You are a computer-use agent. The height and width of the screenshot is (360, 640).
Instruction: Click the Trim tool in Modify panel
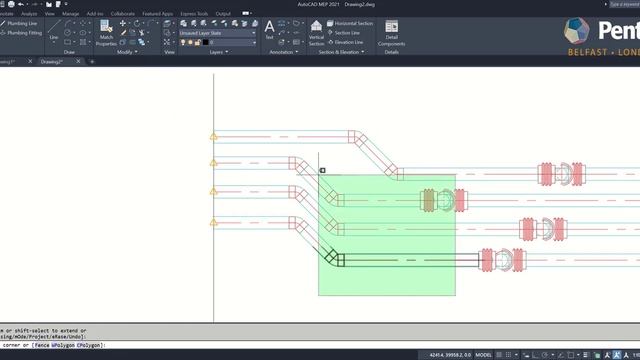[x=142, y=33]
